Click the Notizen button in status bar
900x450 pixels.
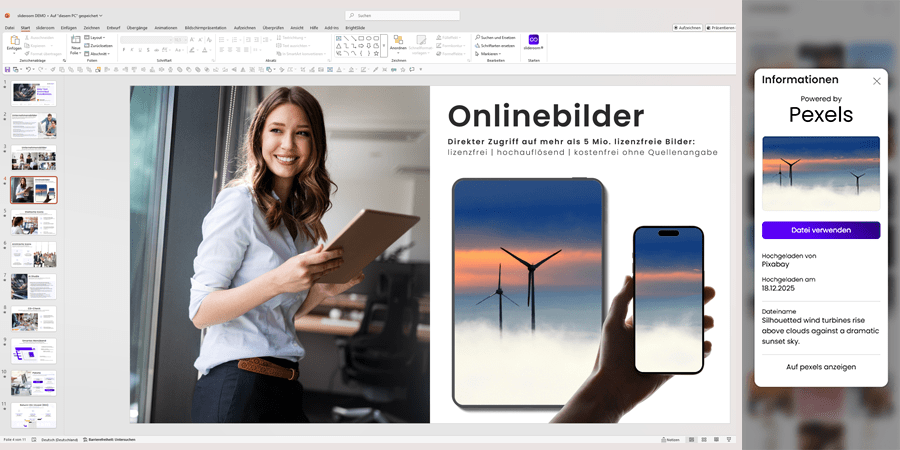click(672, 439)
